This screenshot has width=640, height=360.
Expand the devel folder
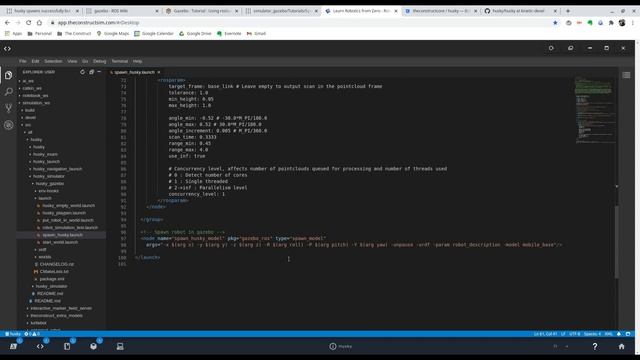pyautogui.click(x=30, y=118)
